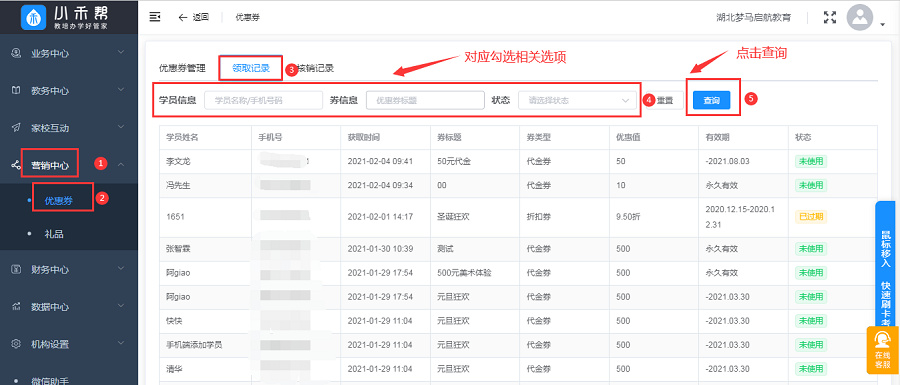
Task: Click the 已过期 status tag
Action: pos(810,217)
